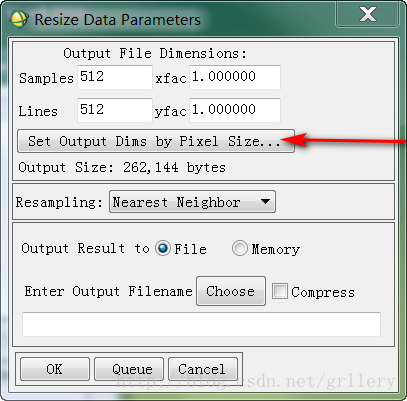Image resolution: width=407 pixels, height=401 pixels.
Task: Click the Choose filename button
Action: click(x=231, y=291)
